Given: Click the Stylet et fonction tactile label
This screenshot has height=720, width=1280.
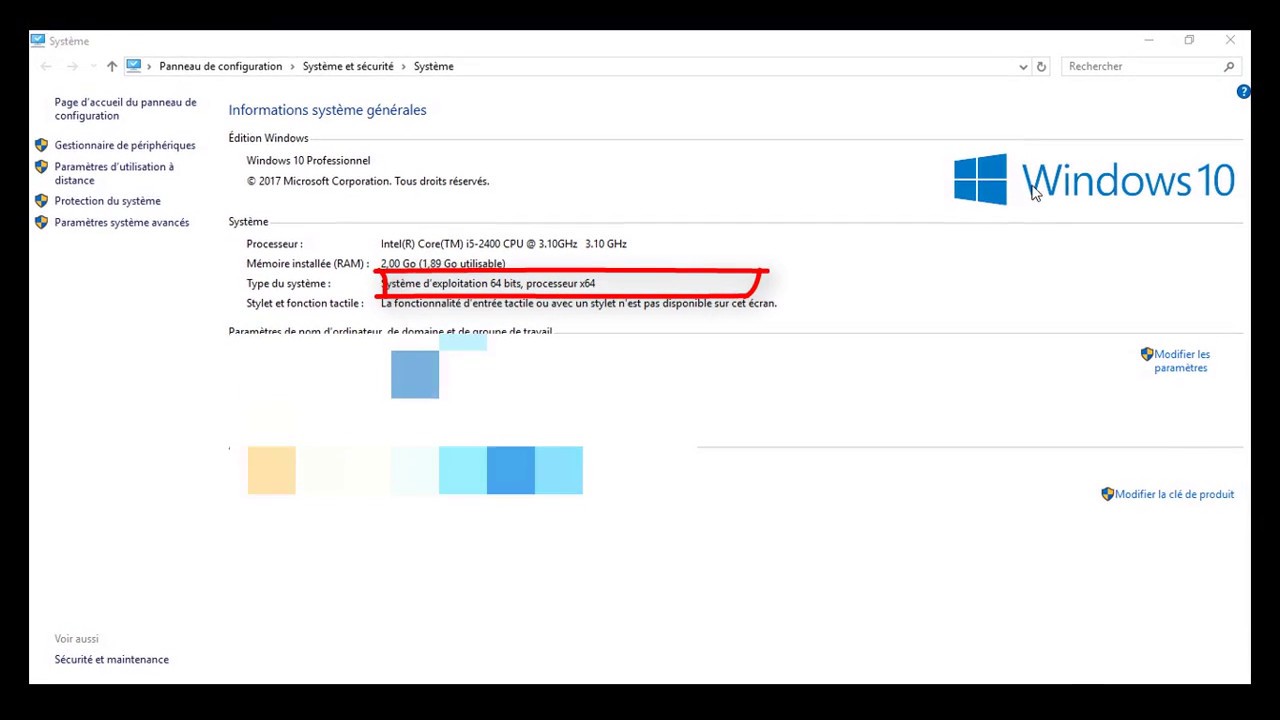Looking at the screenshot, I should 305,303.
